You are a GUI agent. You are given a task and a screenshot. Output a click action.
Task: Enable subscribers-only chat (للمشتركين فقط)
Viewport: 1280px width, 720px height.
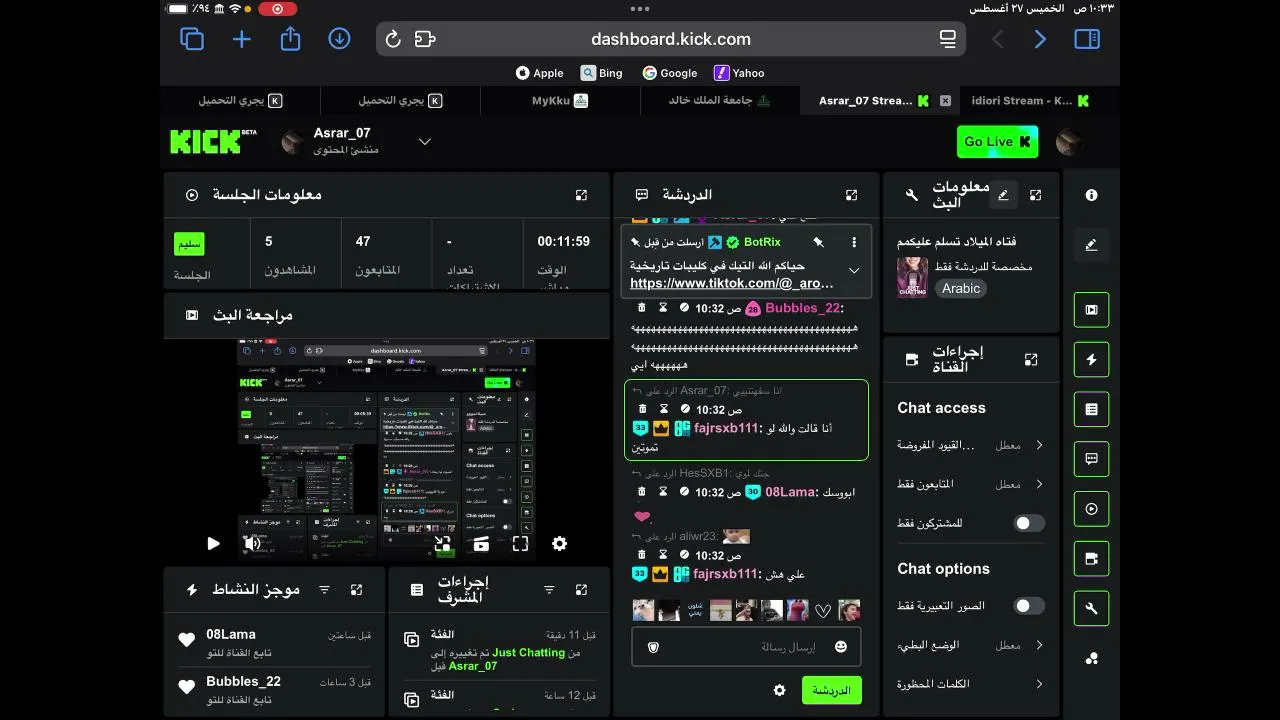(1029, 523)
